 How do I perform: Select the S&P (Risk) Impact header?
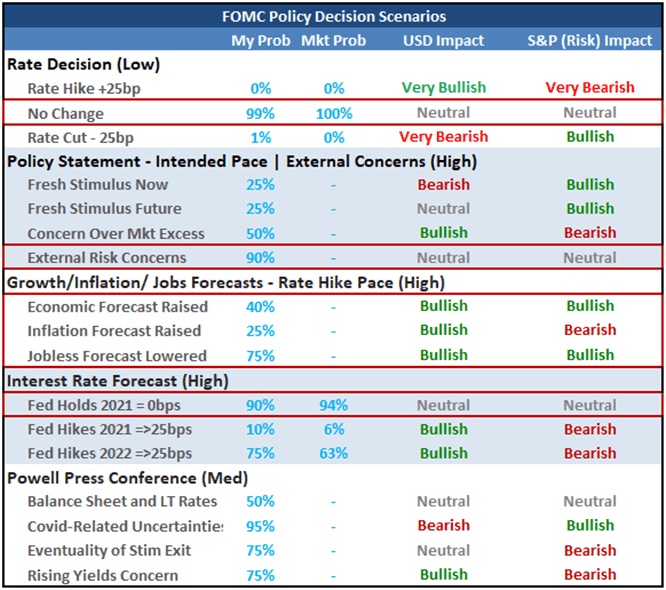[x=590, y=40]
